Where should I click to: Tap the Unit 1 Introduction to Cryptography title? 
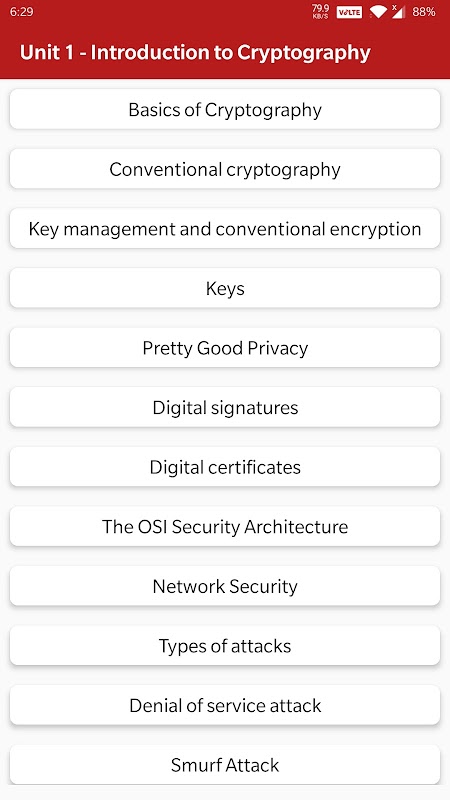coord(195,53)
